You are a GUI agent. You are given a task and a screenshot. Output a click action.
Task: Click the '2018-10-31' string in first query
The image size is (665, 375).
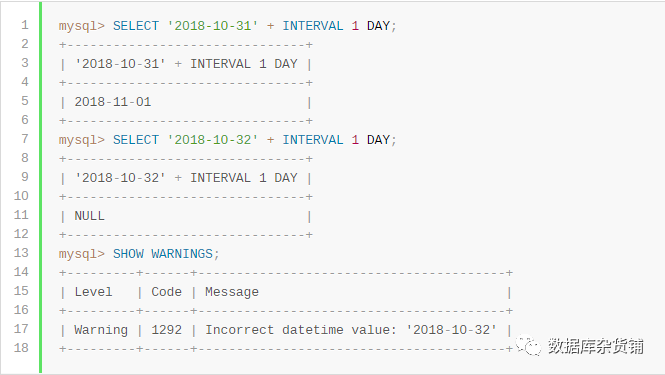[x=212, y=26]
